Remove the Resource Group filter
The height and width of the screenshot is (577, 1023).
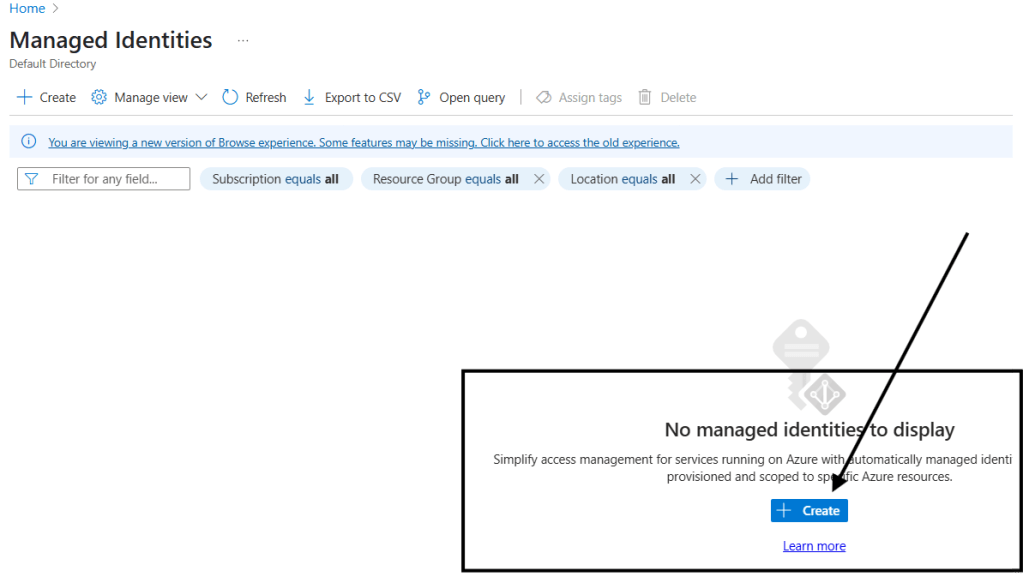point(539,179)
